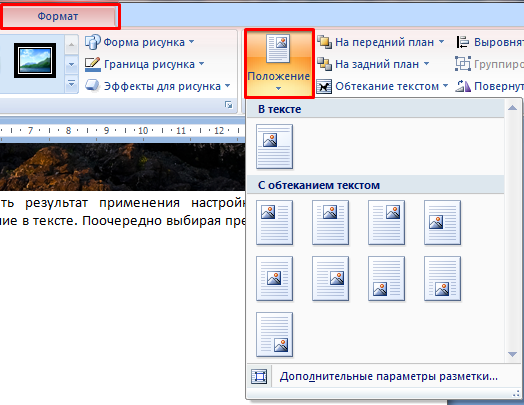Click the picture styles gallery down arrow
The width and height of the screenshot is (524, 405).
(x=71, y=64)
